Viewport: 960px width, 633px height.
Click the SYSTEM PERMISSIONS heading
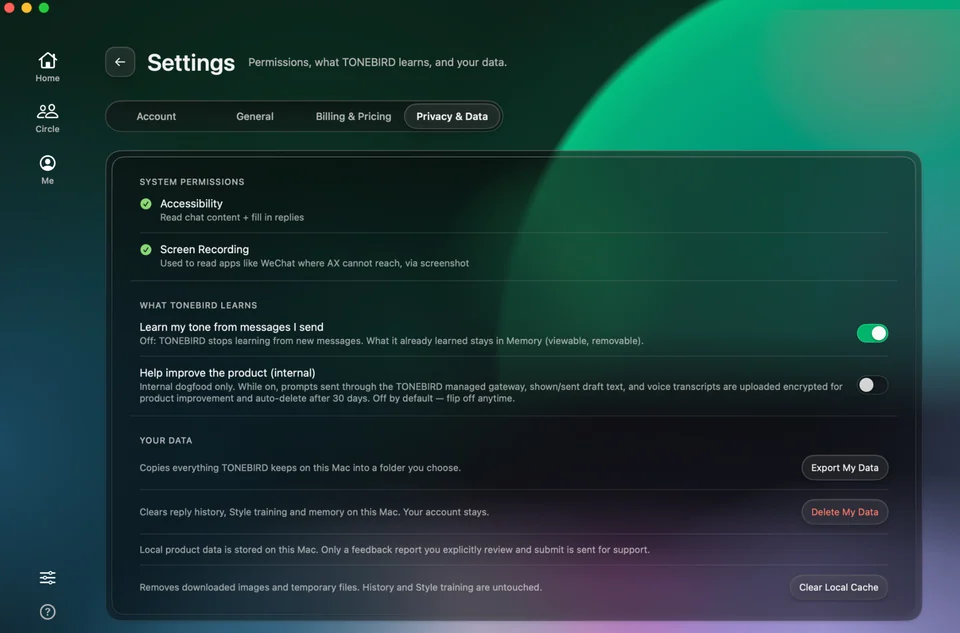[x=192, y=182]
